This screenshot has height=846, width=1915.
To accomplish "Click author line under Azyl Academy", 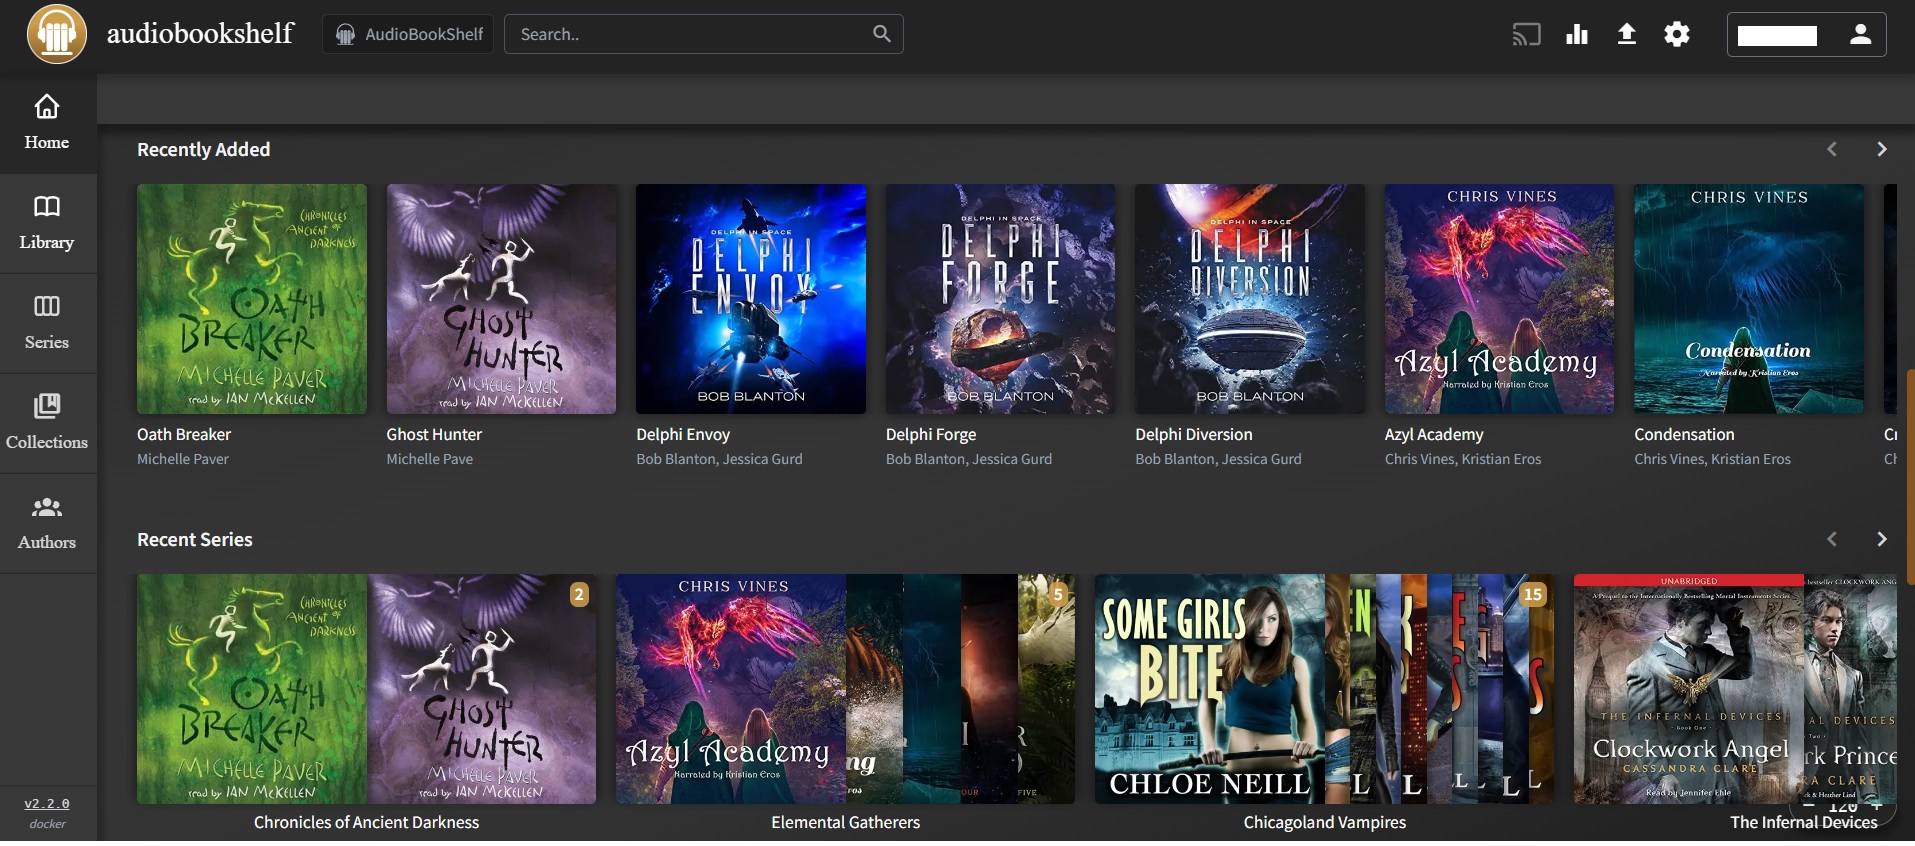I will 1463,459.
